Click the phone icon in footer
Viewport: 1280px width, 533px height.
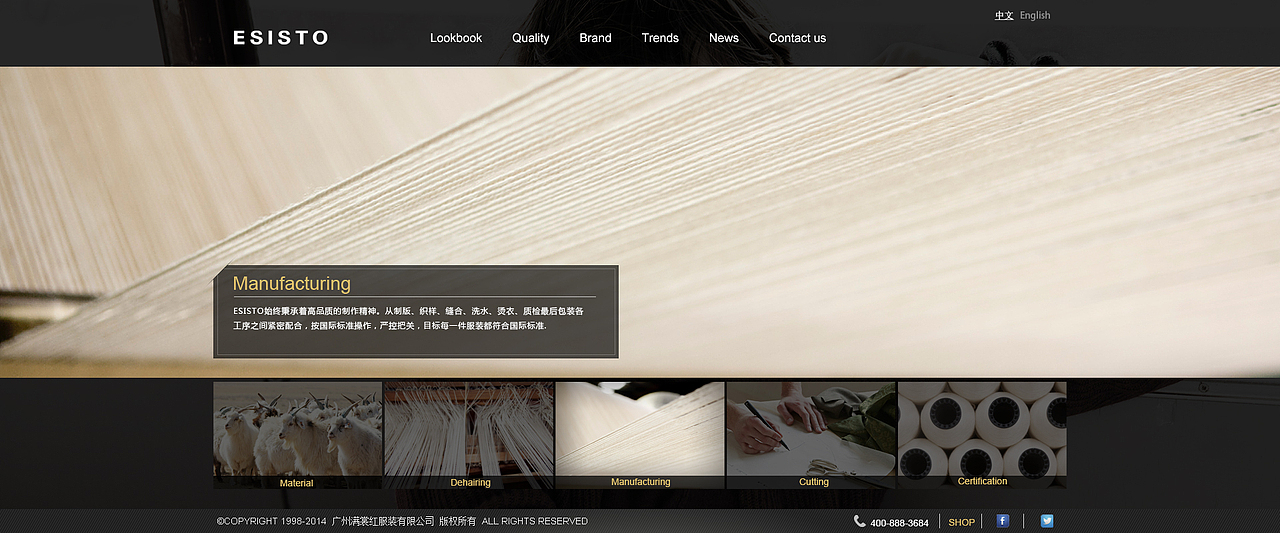[x=860, y=521]
